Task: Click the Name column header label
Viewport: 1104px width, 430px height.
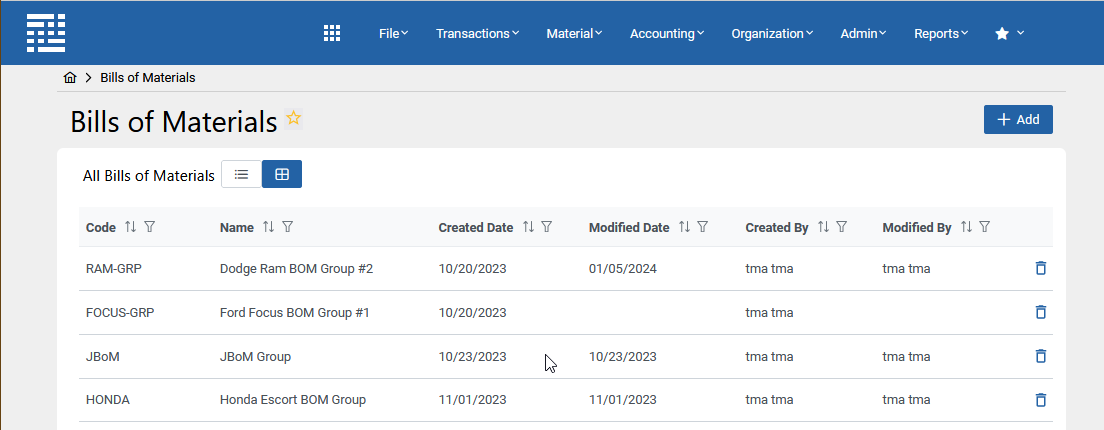Action: pos(237,228)
